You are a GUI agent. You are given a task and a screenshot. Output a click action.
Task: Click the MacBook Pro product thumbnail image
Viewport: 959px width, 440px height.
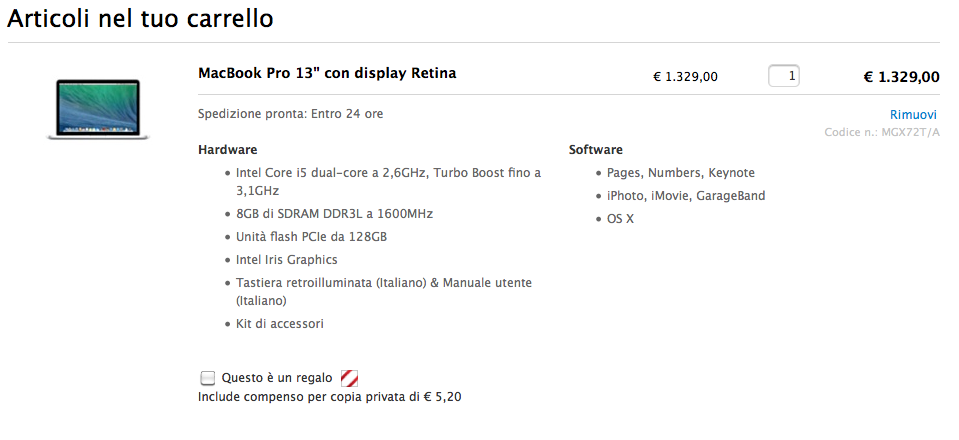click(96, 108)
